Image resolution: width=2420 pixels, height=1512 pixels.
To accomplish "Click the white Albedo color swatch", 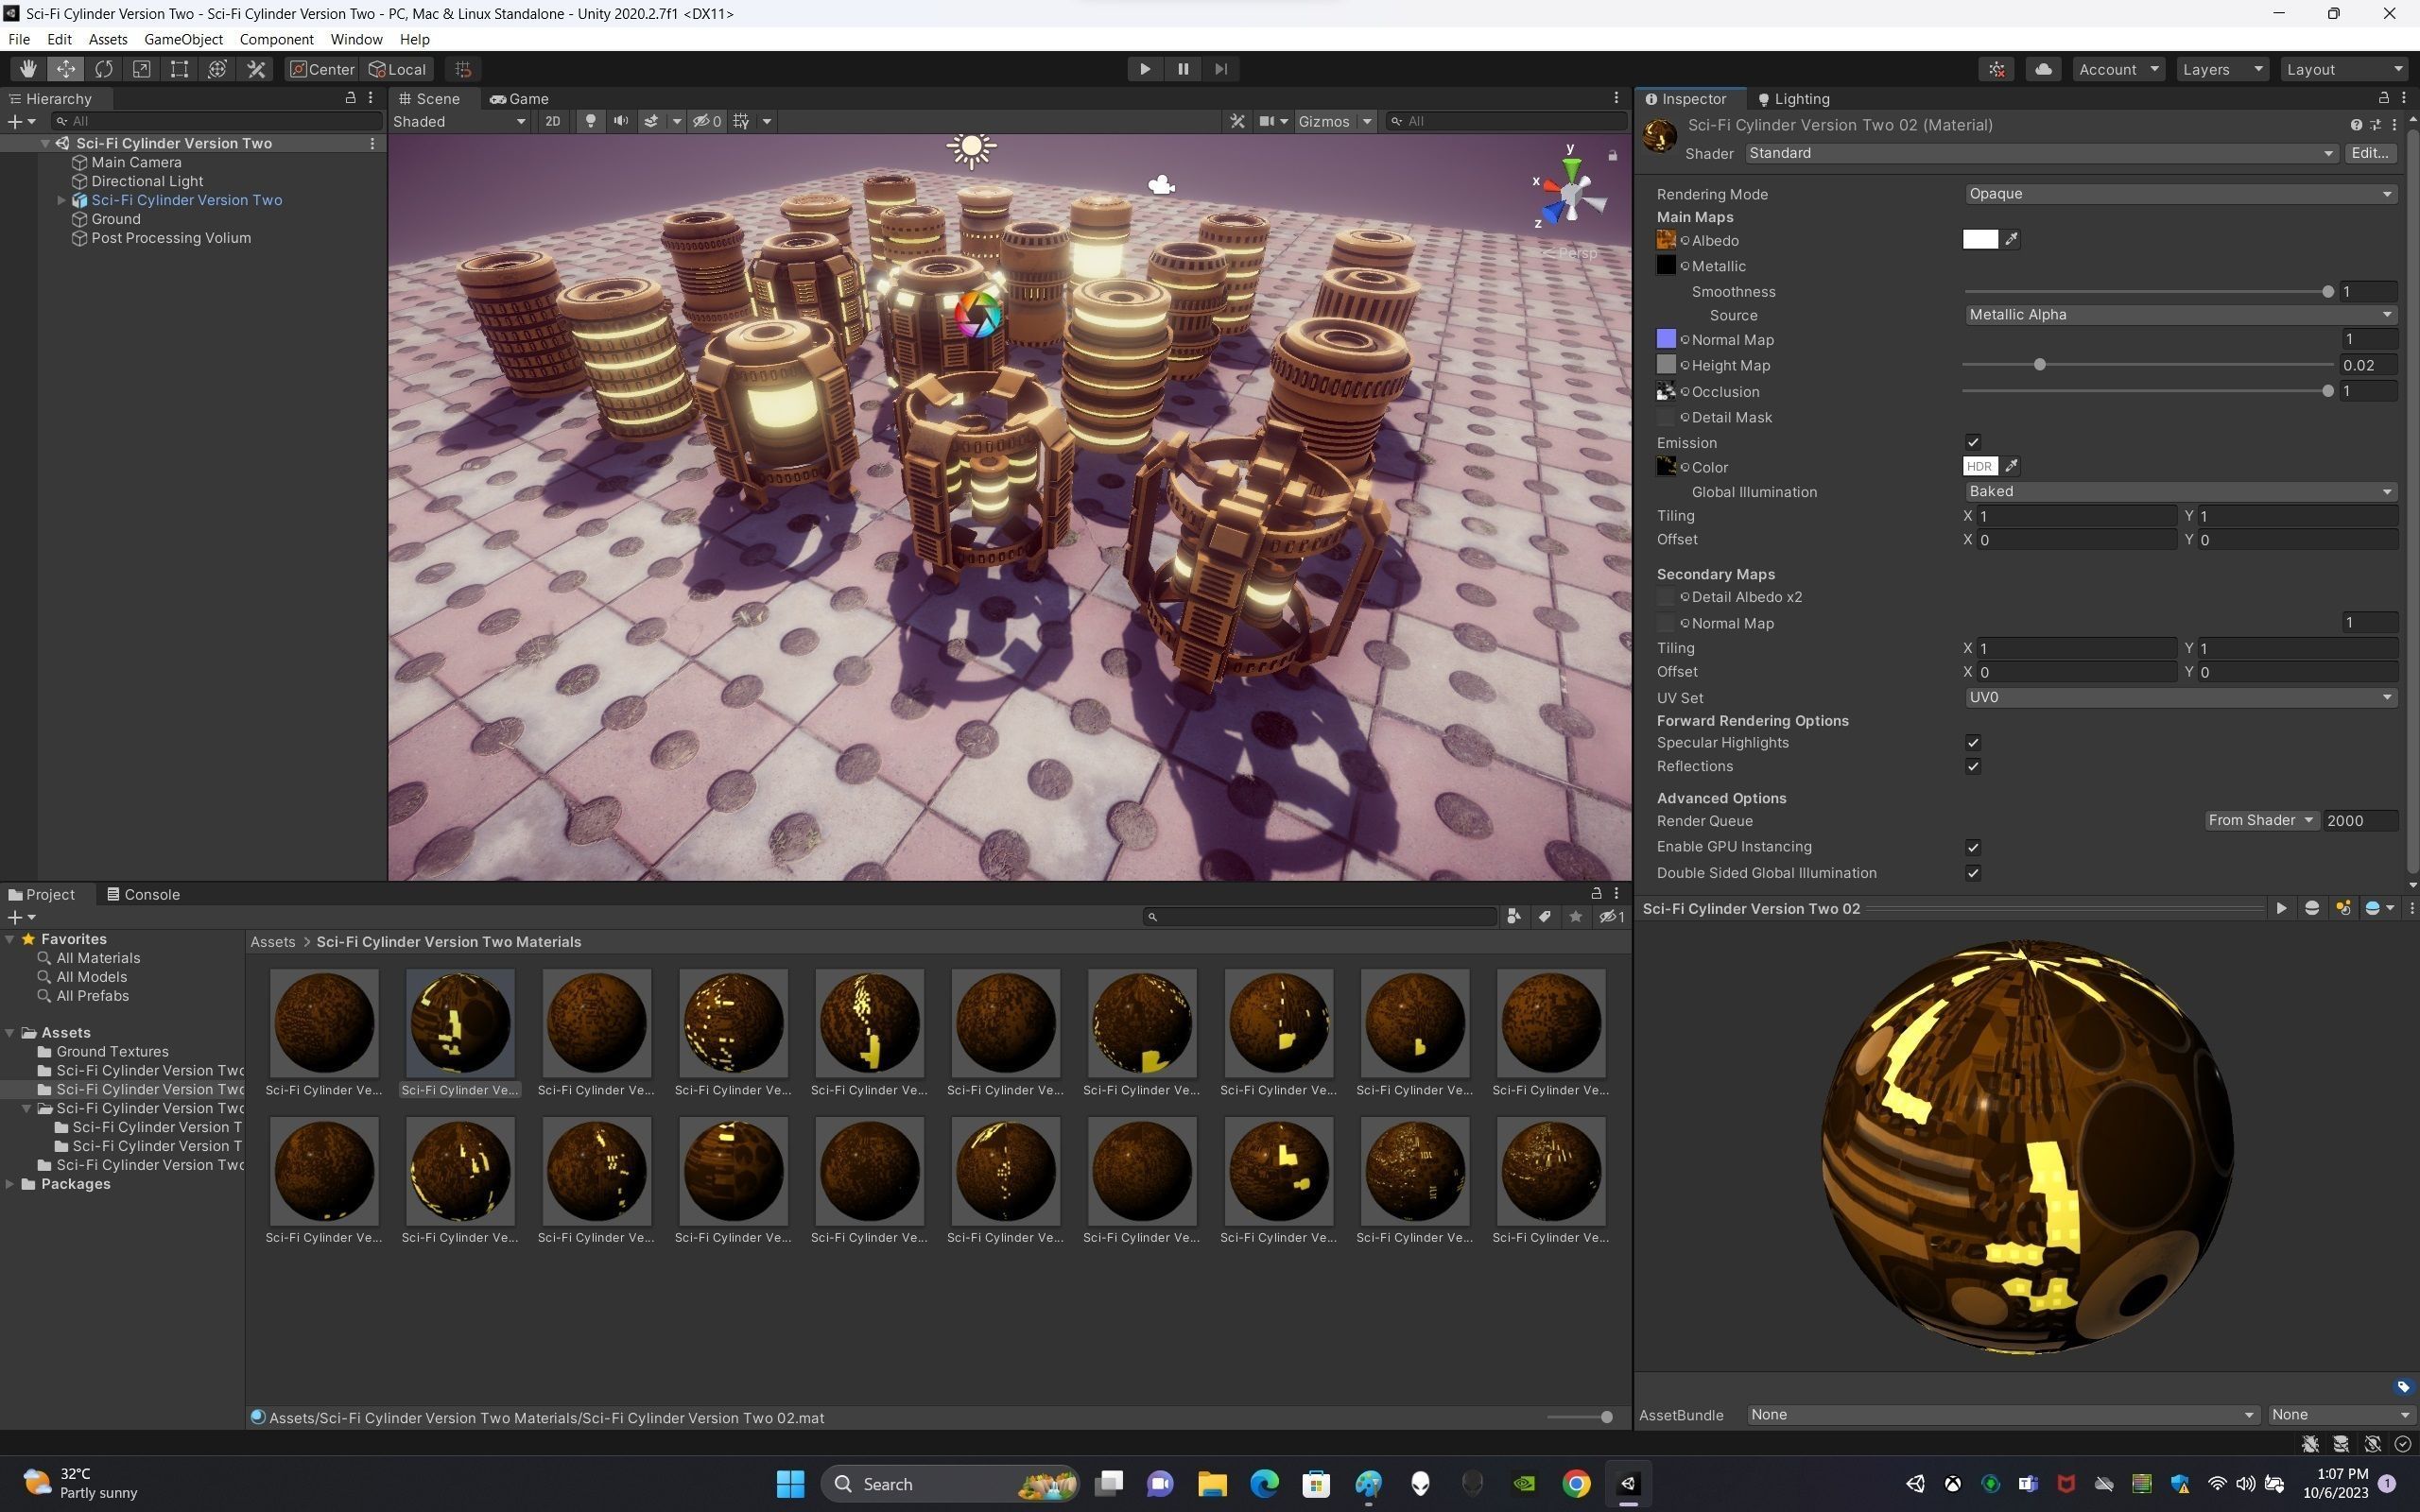I will (1979, 240).
